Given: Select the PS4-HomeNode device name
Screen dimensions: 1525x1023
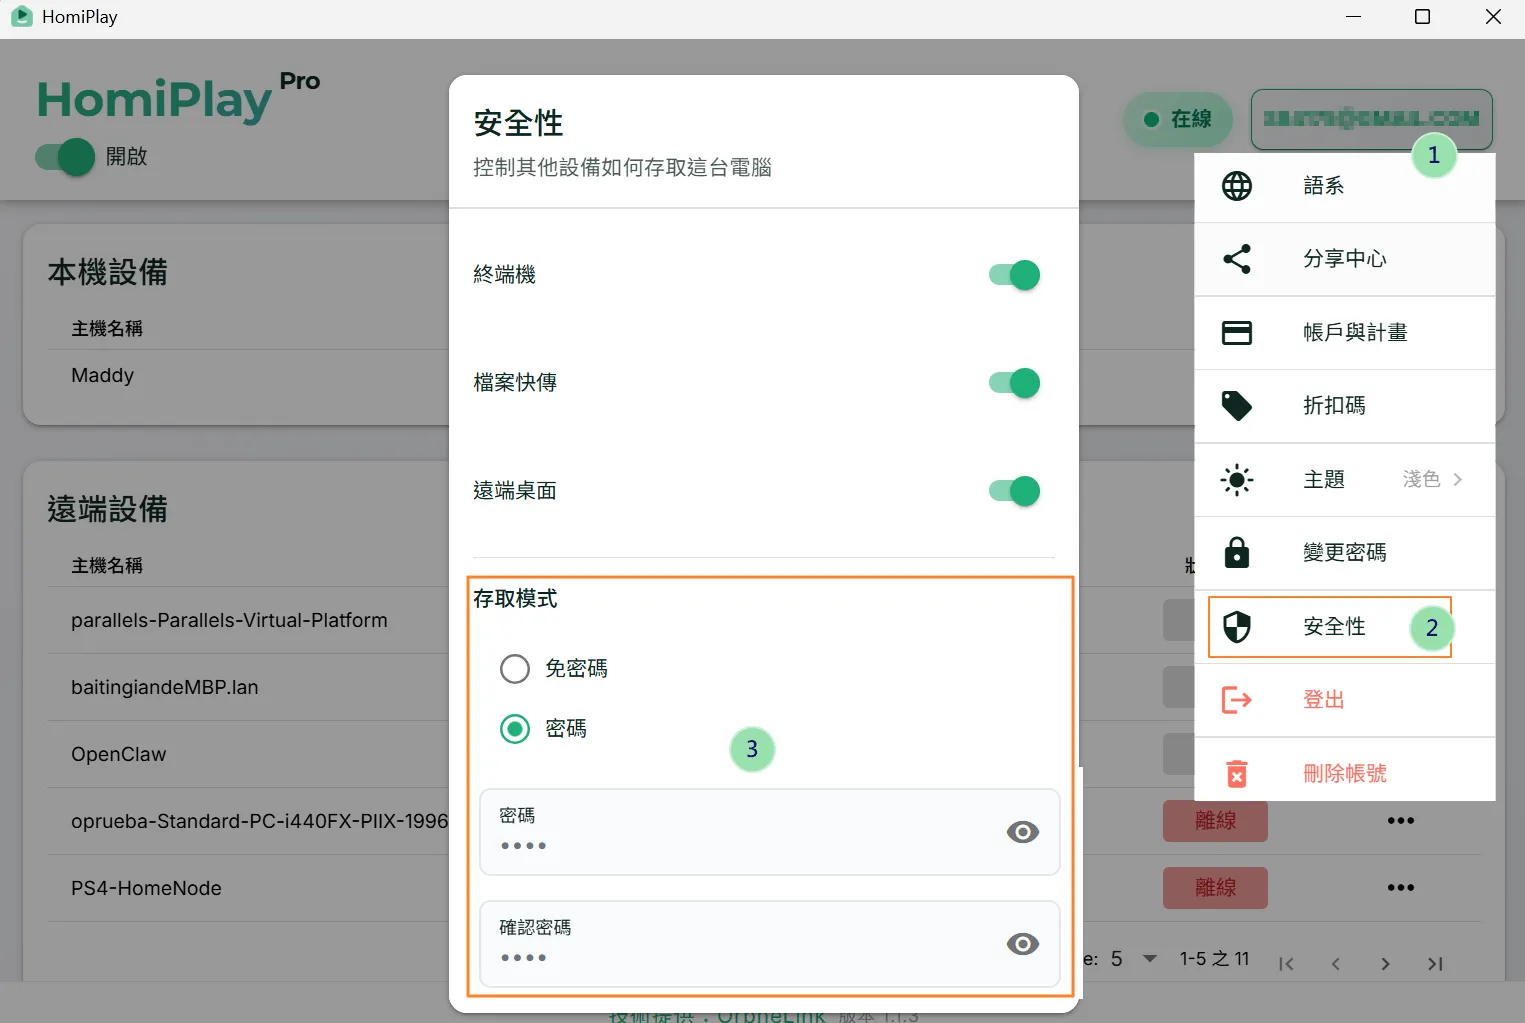Looking at the screenshot, I should pos(146,889).
